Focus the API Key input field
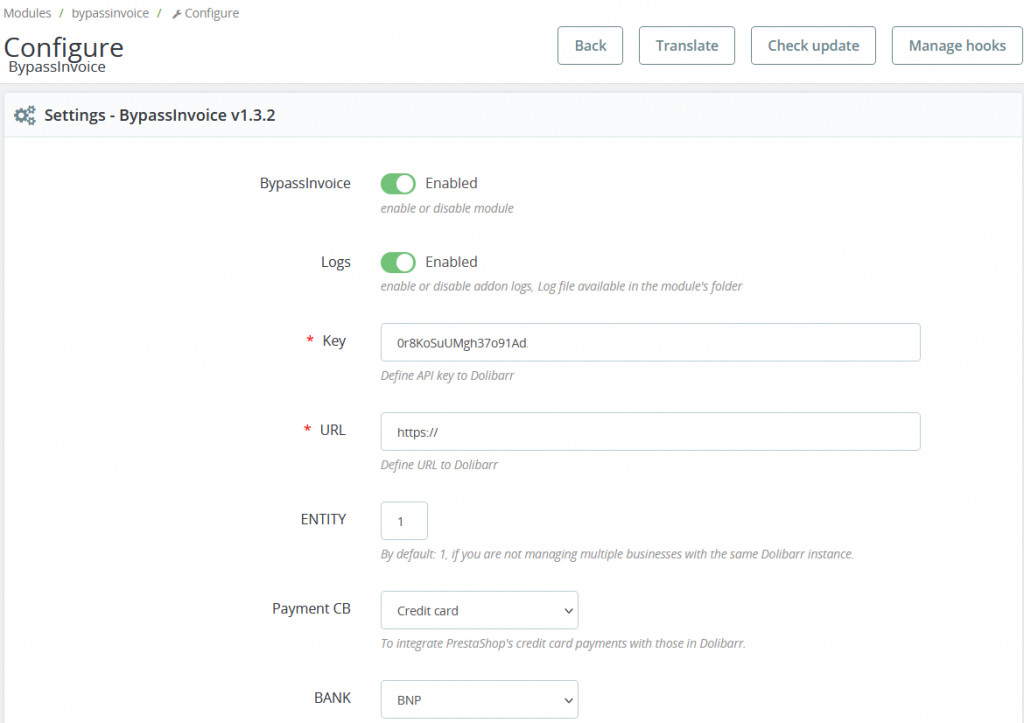Viewport: 1024px width, 723px height. 650,342
